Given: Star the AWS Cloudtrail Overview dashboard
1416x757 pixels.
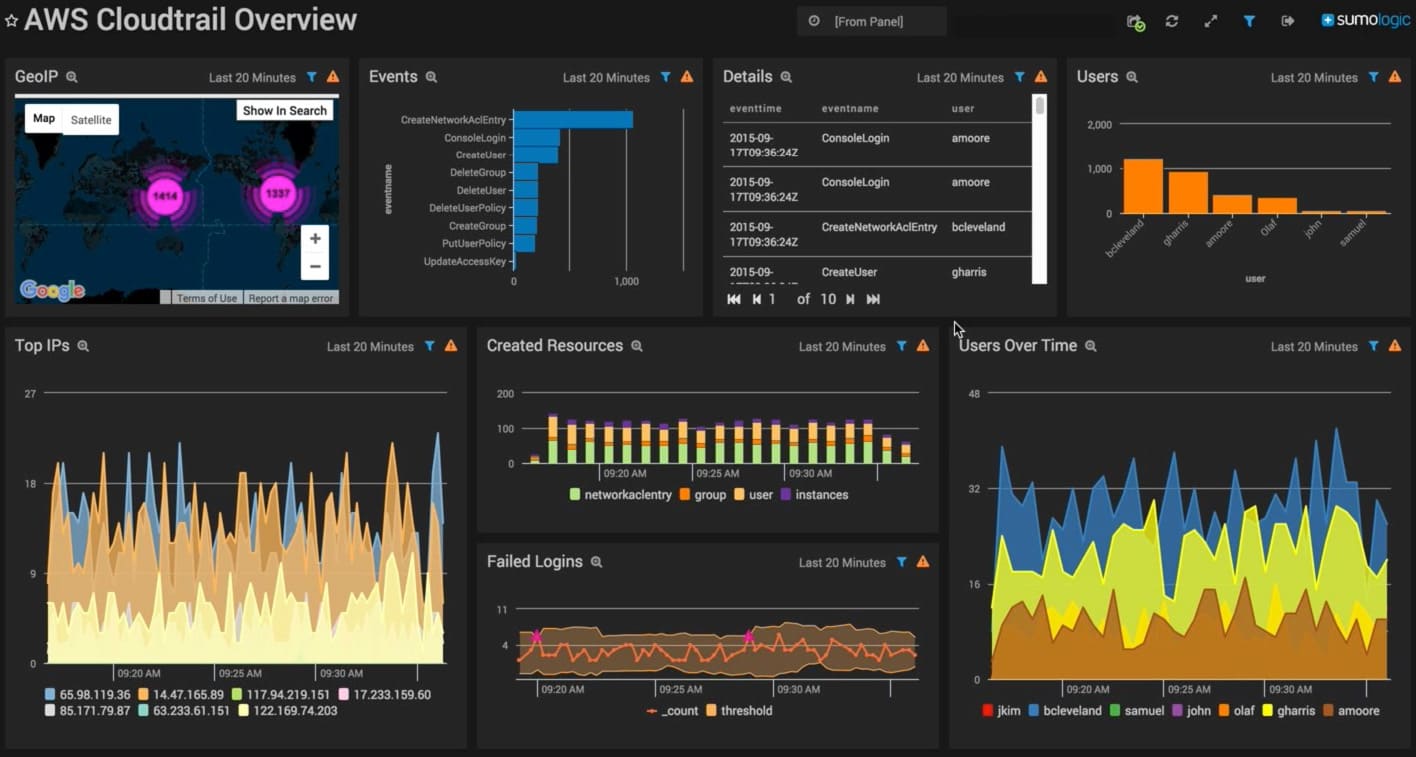Looking at the screenshot, I should [x=11, y=21].
